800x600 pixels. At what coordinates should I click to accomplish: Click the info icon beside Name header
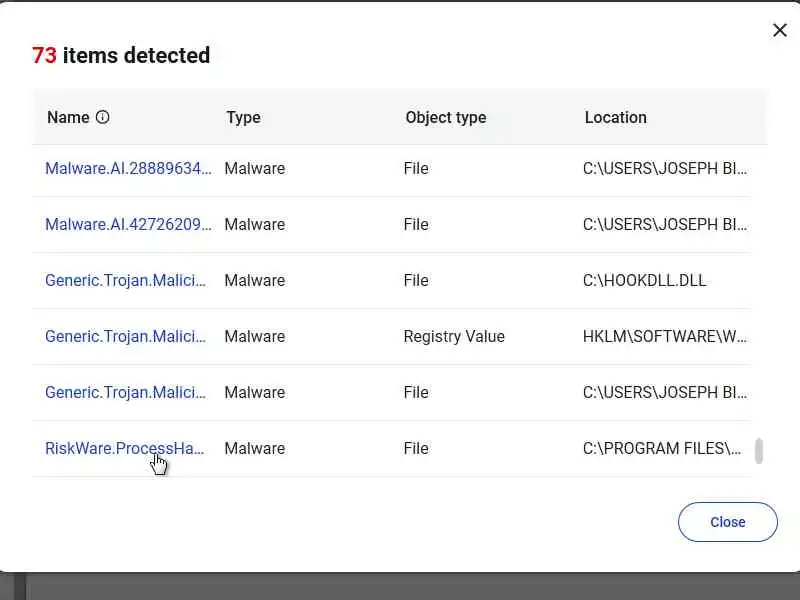point(102,117)
